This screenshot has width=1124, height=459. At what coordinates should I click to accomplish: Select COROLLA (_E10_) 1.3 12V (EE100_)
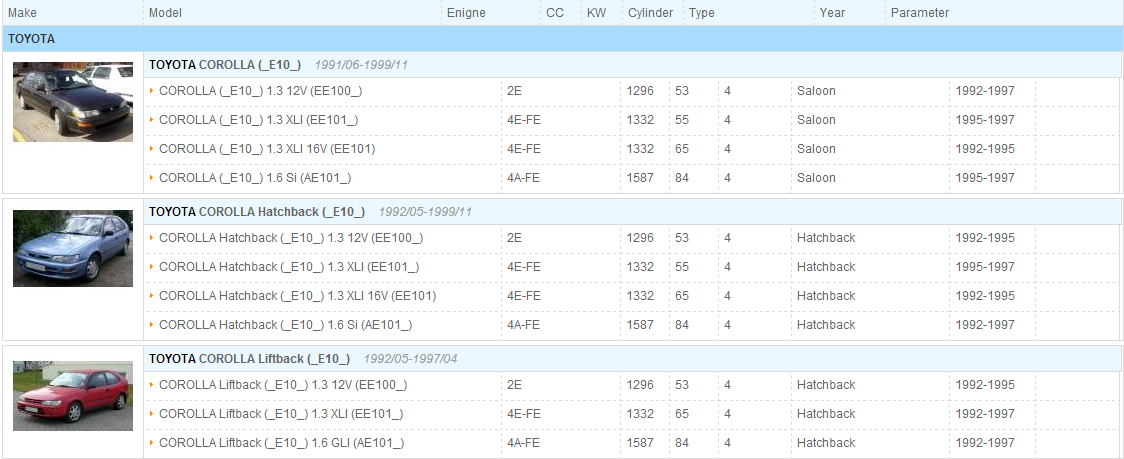[260, 91]
